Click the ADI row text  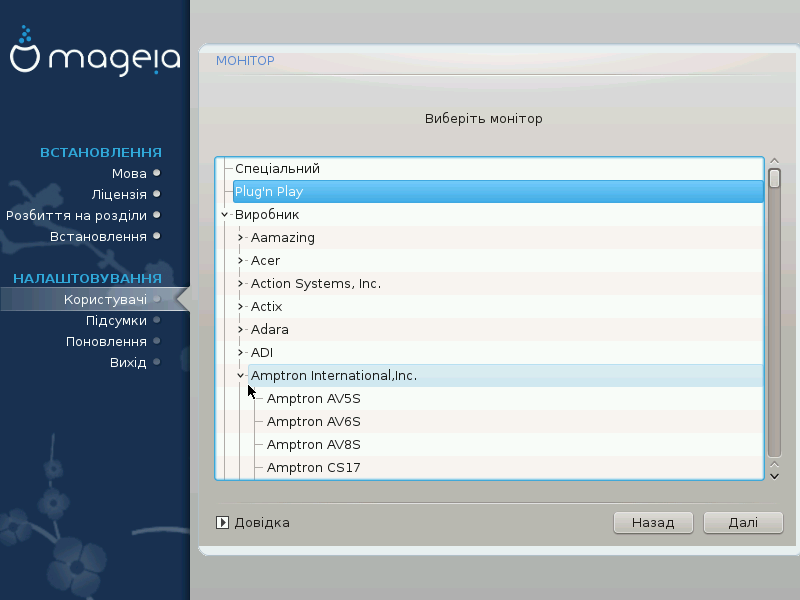click(262, 353)
